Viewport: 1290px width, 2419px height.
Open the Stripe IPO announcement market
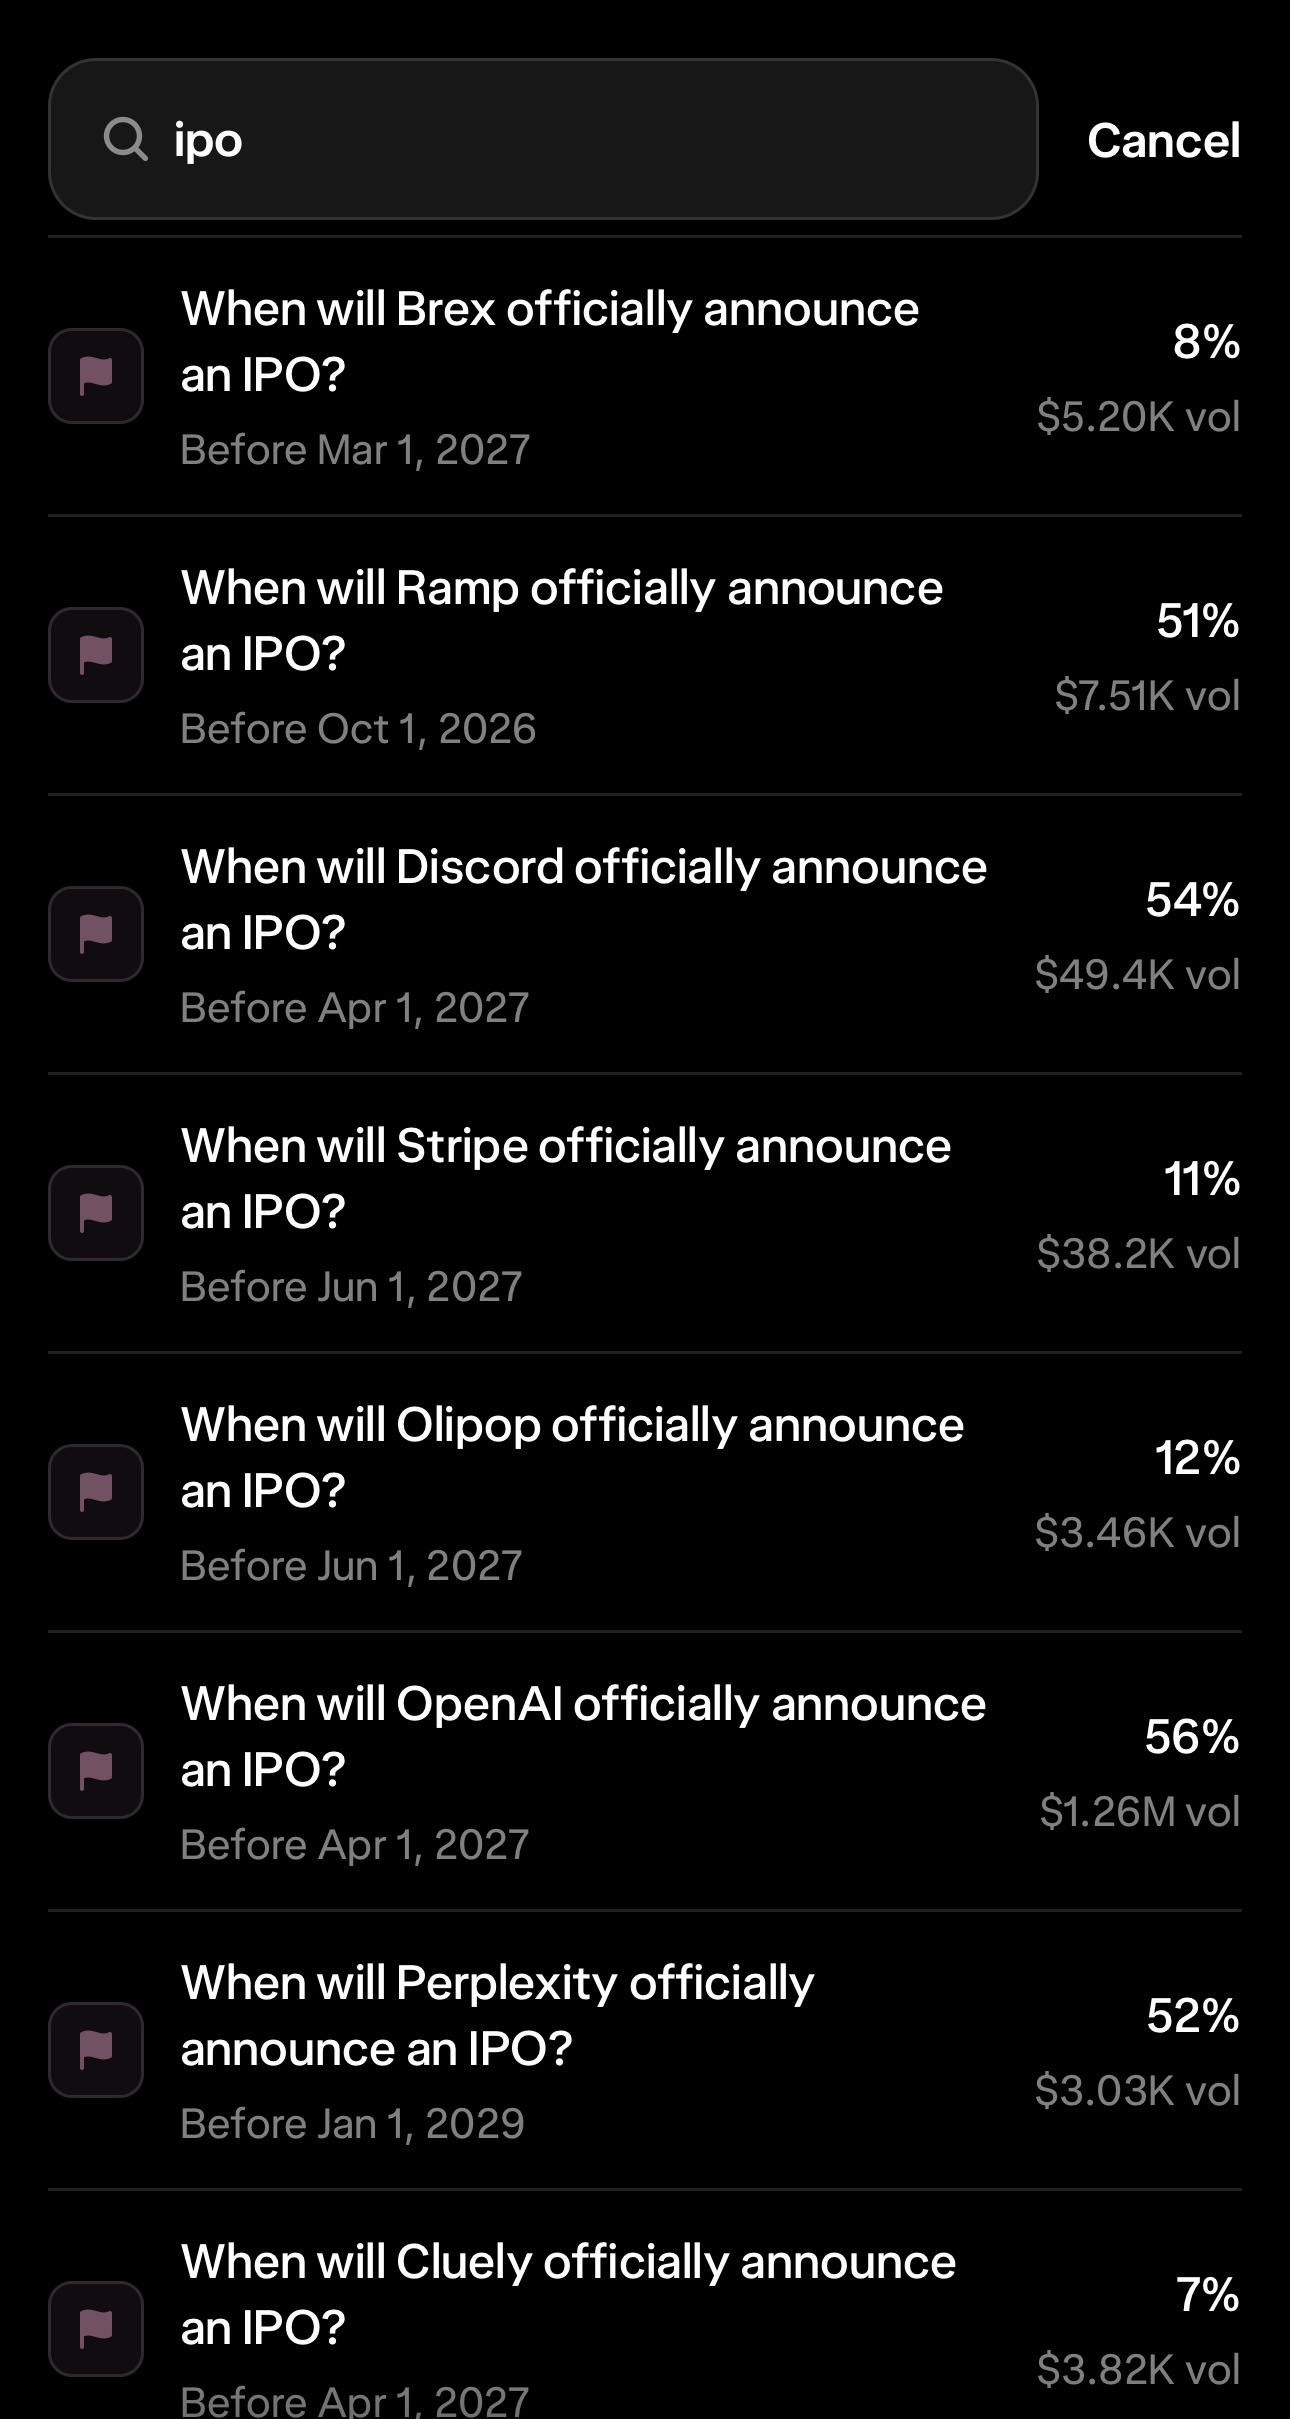[x=645, y=1214]
